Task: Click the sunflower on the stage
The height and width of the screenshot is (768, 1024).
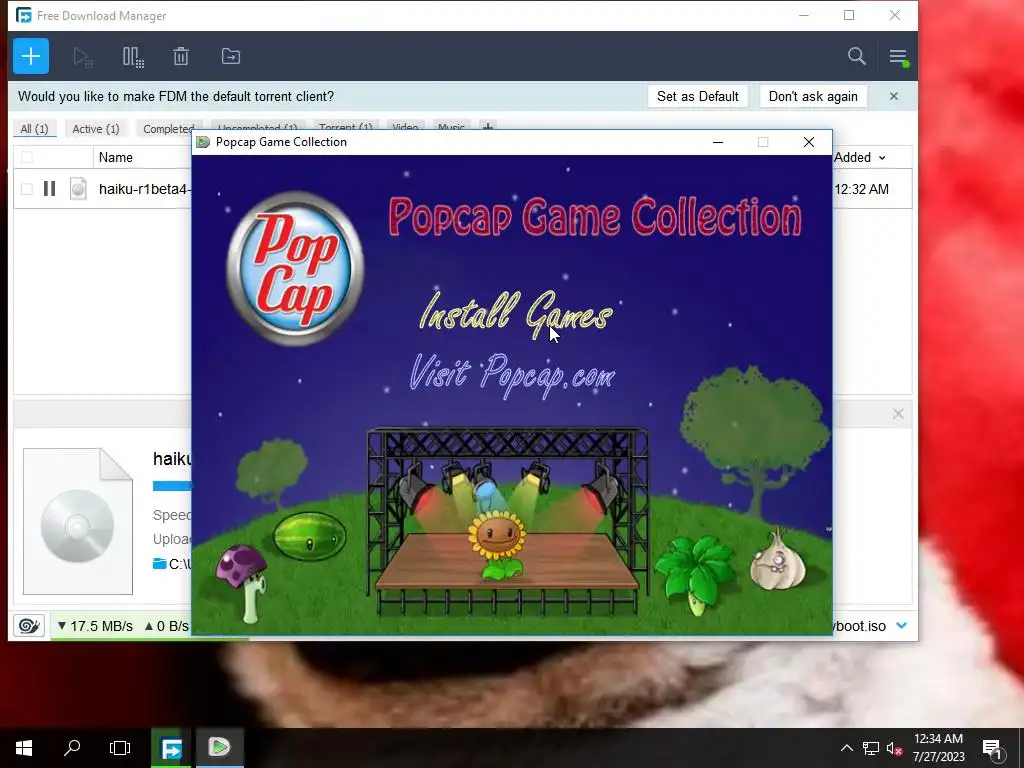Action: coord(497,546)
